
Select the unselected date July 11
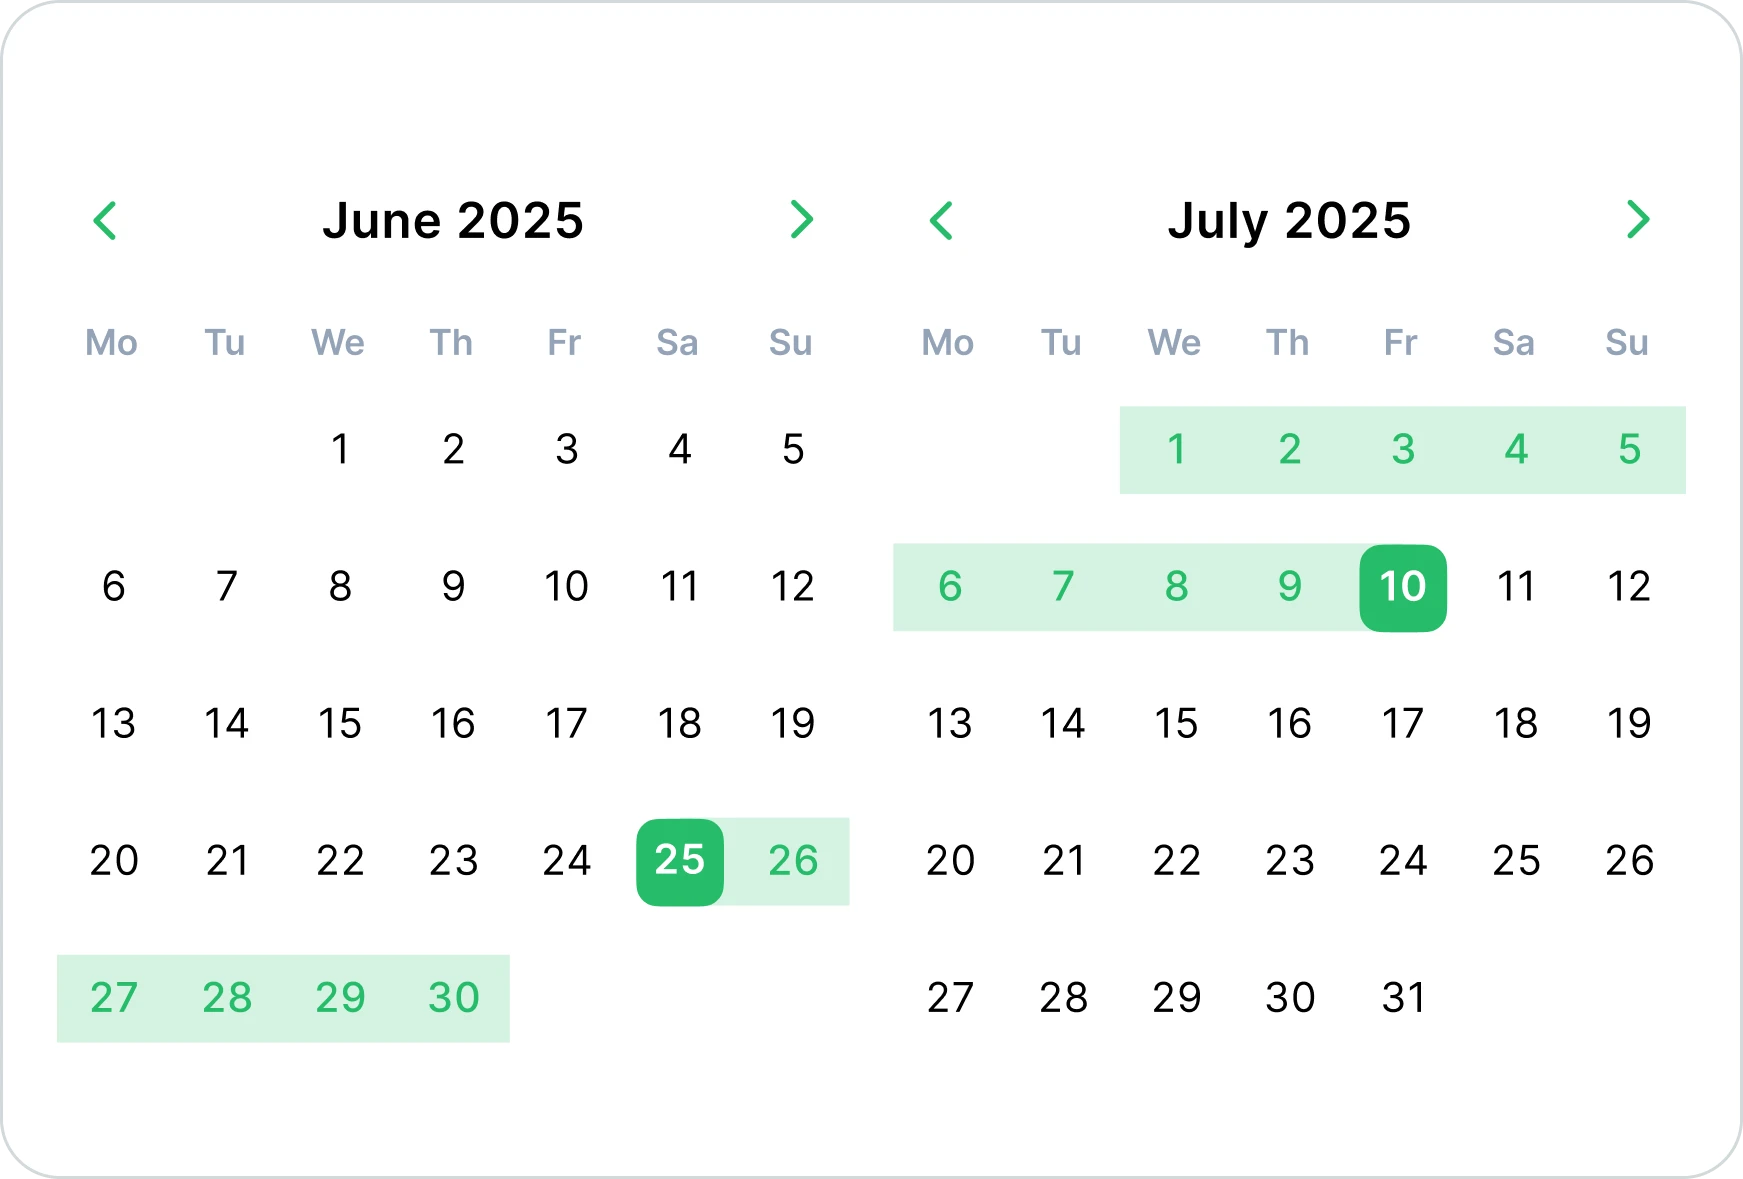tap(1515, 587)
